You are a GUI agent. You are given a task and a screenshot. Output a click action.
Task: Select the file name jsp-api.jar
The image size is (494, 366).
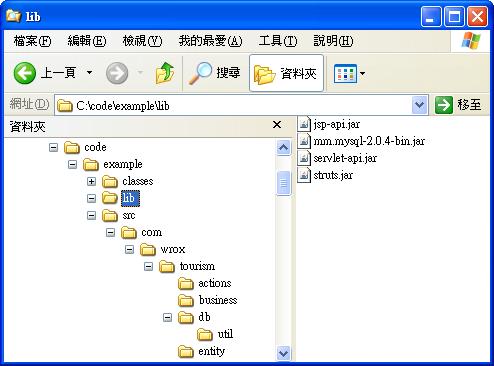tap(337, 124)
